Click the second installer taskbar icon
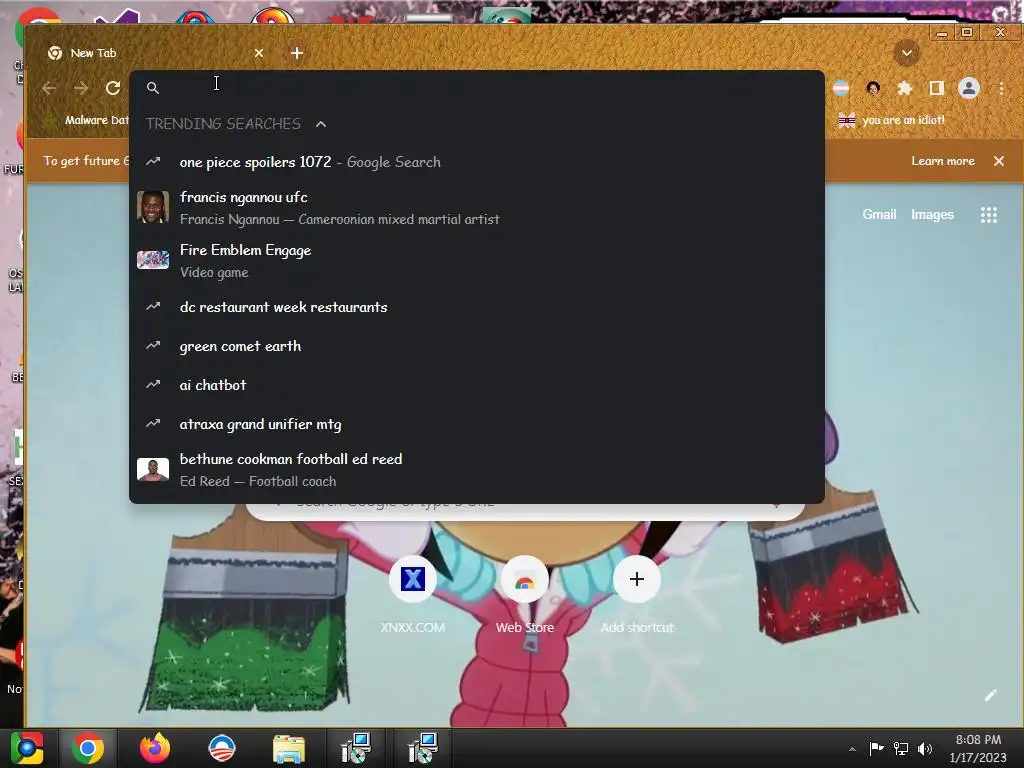This screenshot has width=1024, height=768. click(423, 748)
